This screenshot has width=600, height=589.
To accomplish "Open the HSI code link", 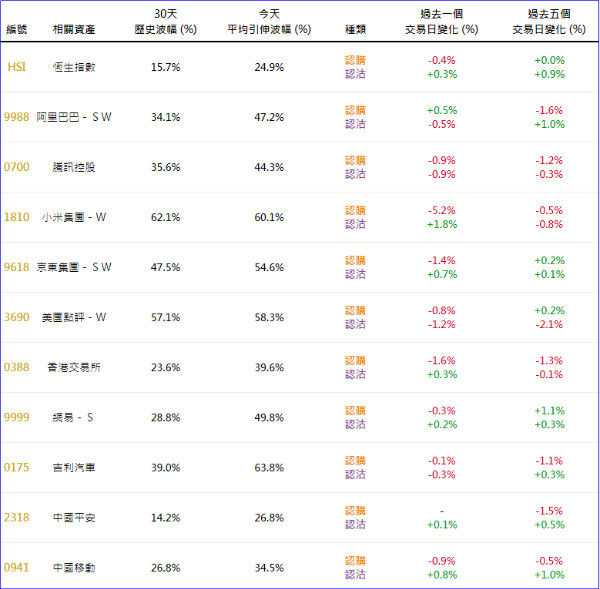I will (x=16, y=67).
